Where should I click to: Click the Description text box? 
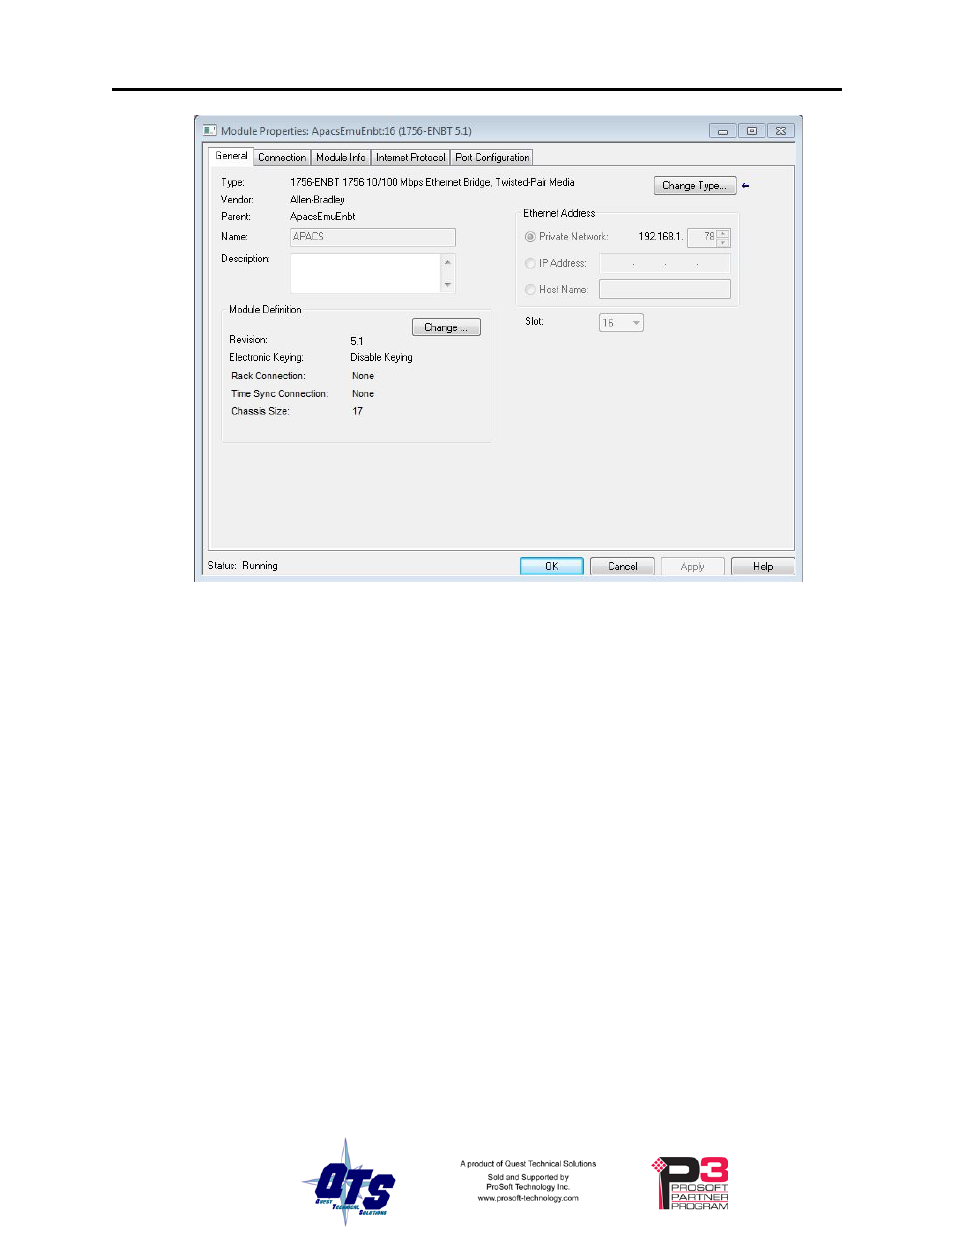366,273
